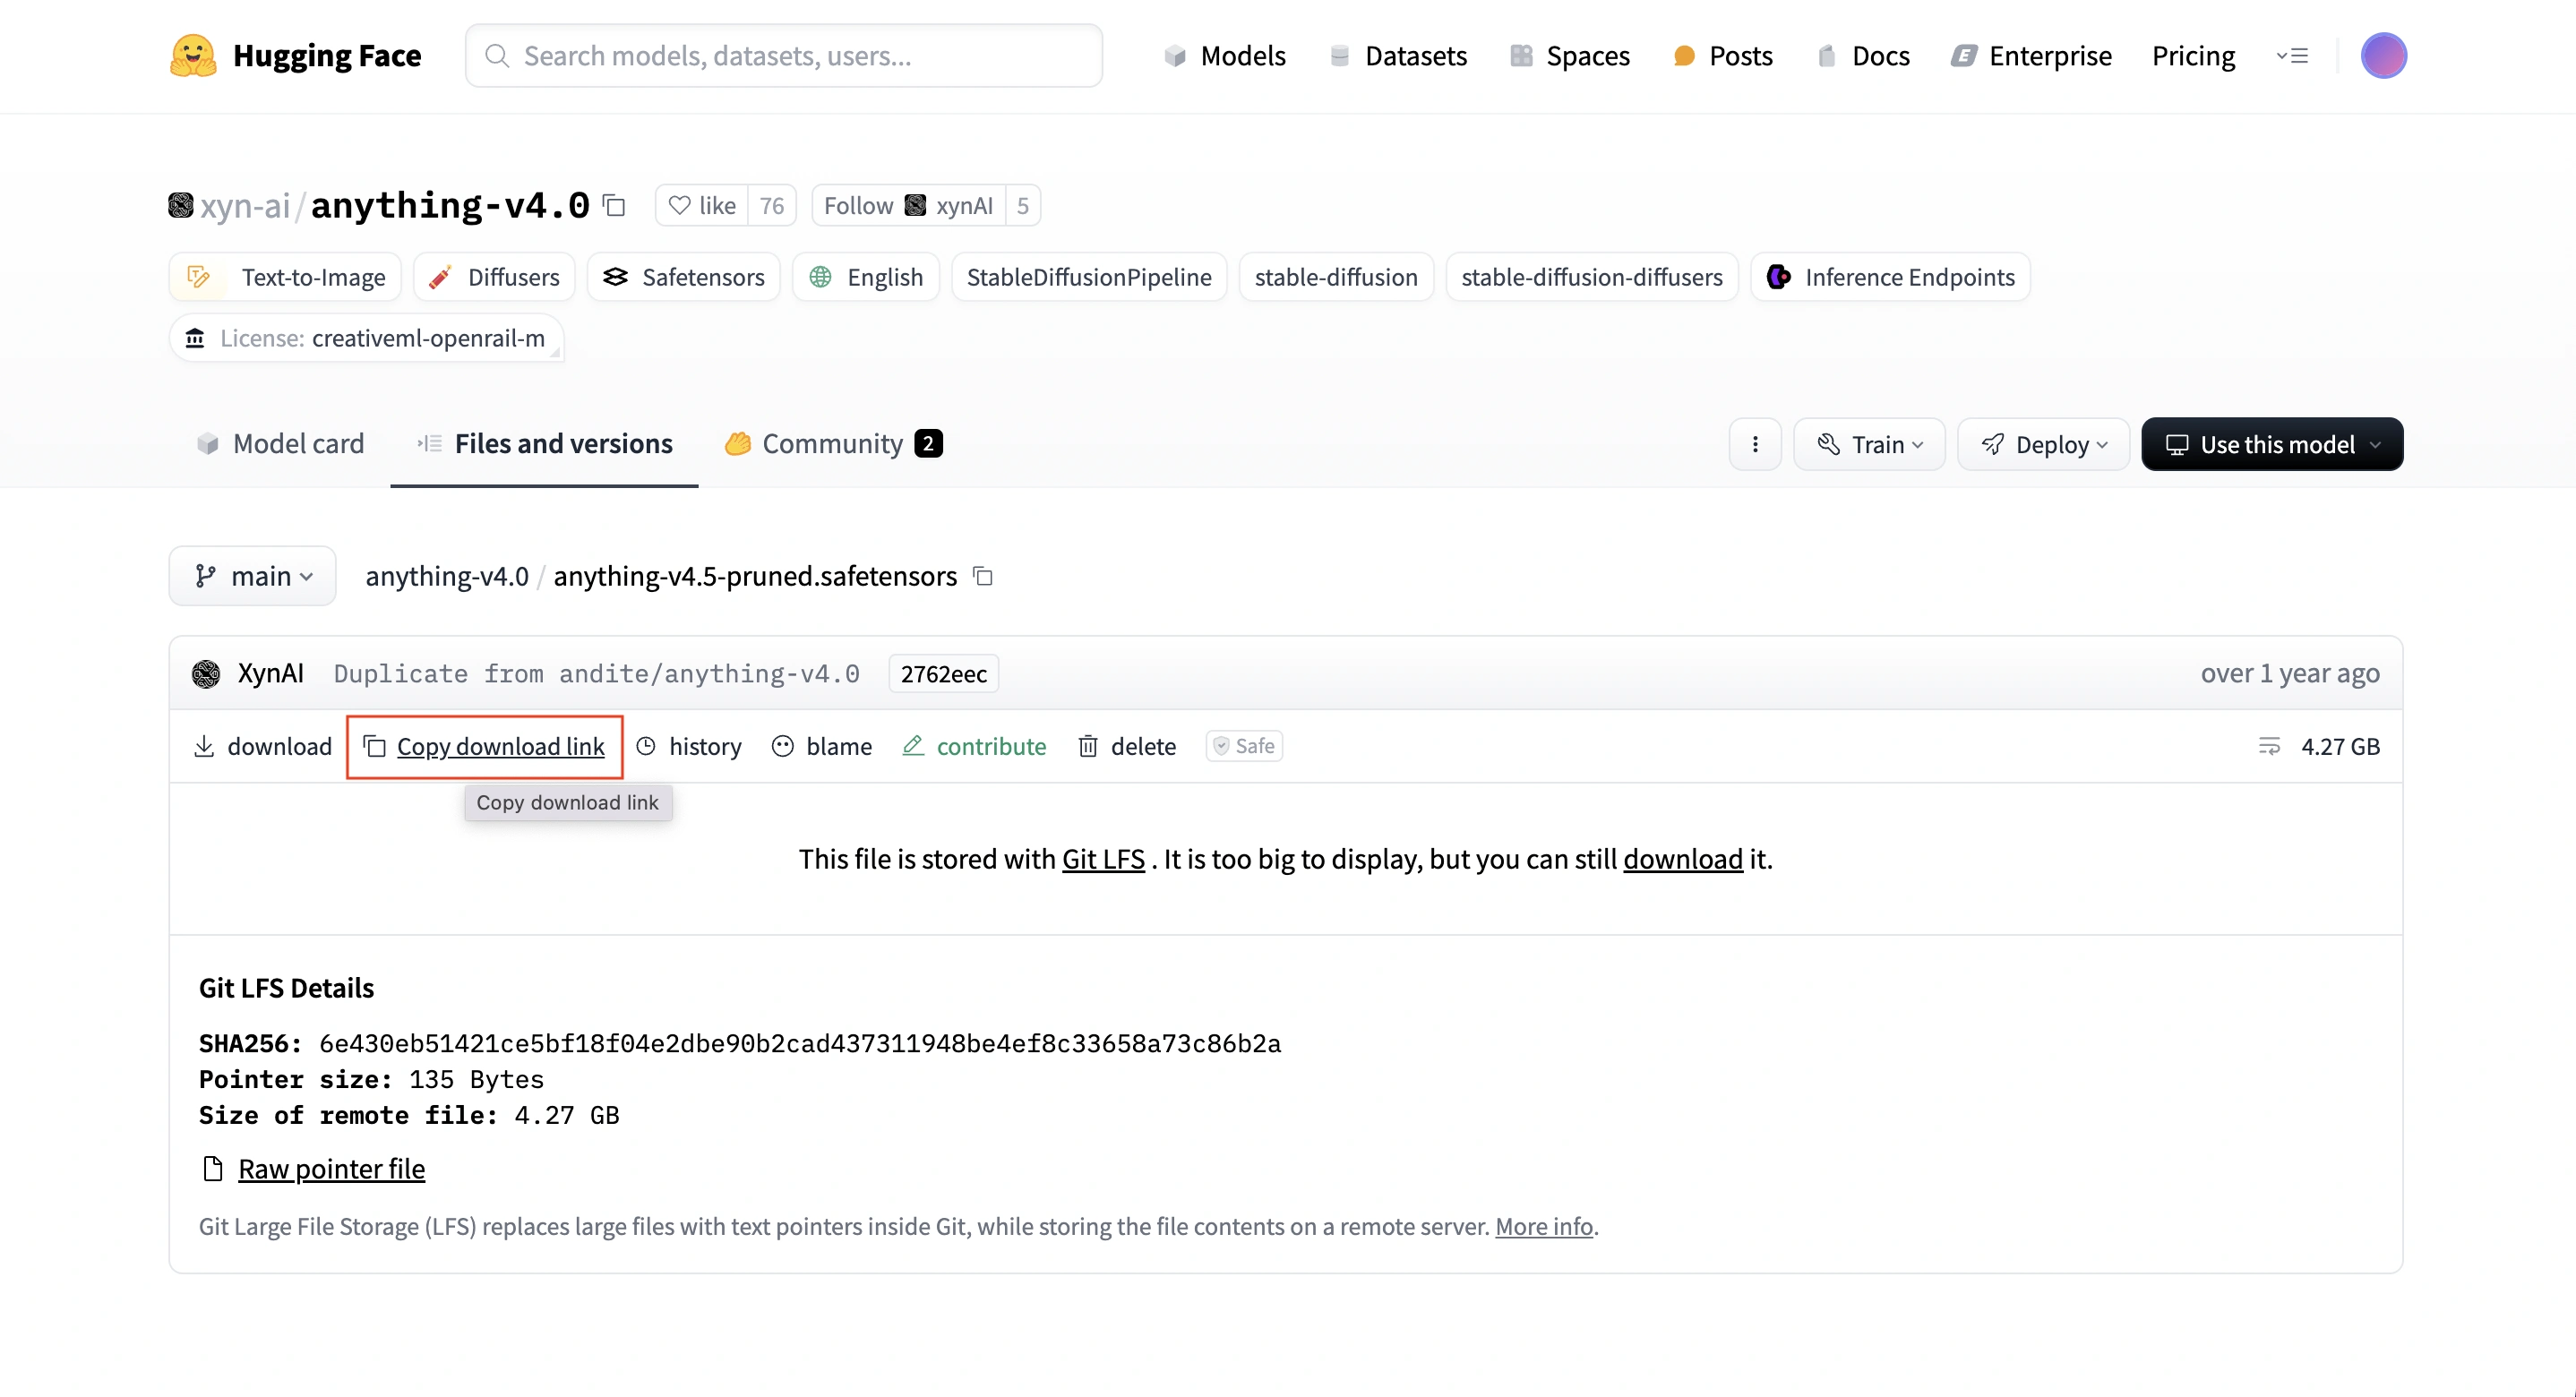Click the License bank icon
The height and width of the screenshot is (1397, 2576).
pyautogui.click(x=195, y=338)
